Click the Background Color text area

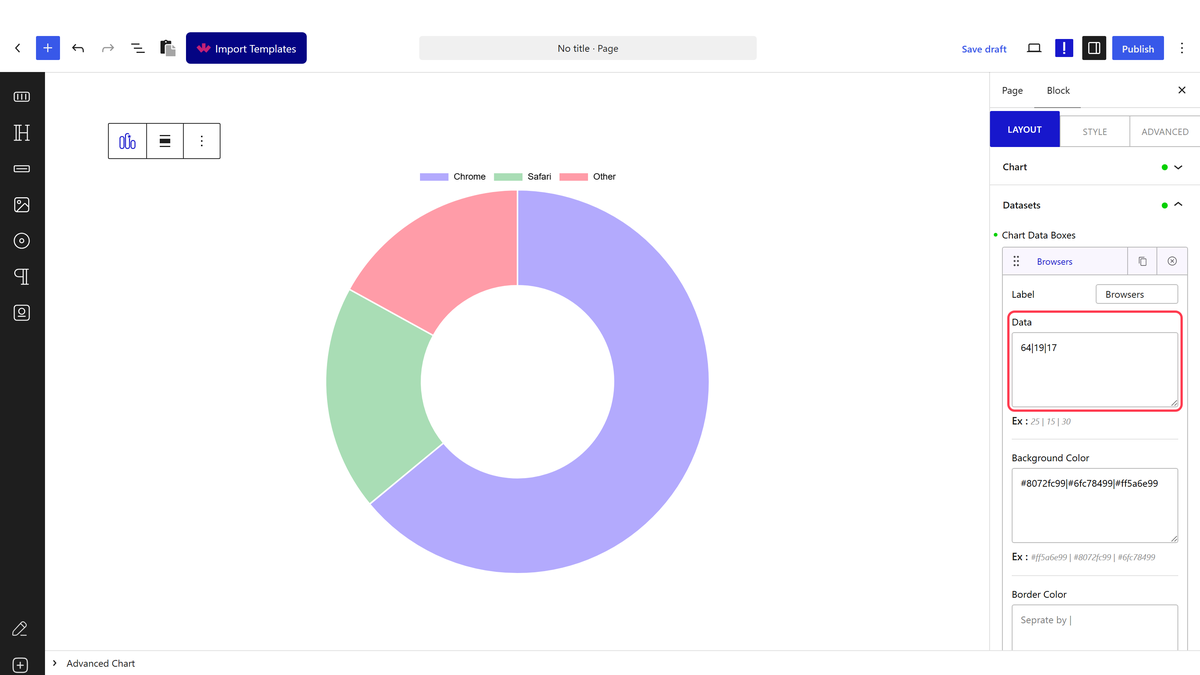[1094, 505]
